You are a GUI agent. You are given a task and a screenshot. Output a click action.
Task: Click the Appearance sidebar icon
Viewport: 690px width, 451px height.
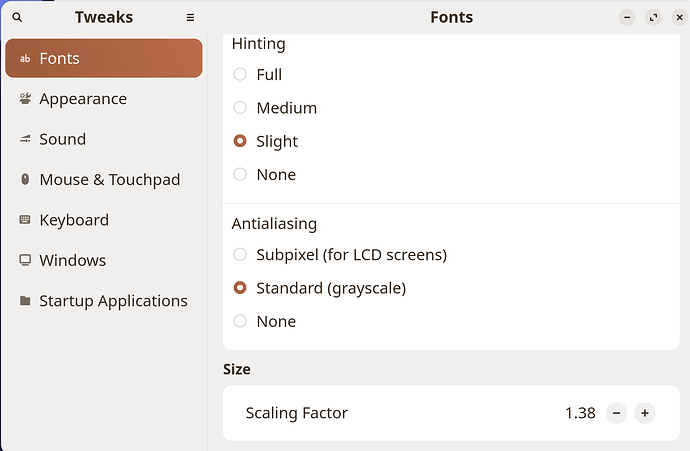point(25,99)
